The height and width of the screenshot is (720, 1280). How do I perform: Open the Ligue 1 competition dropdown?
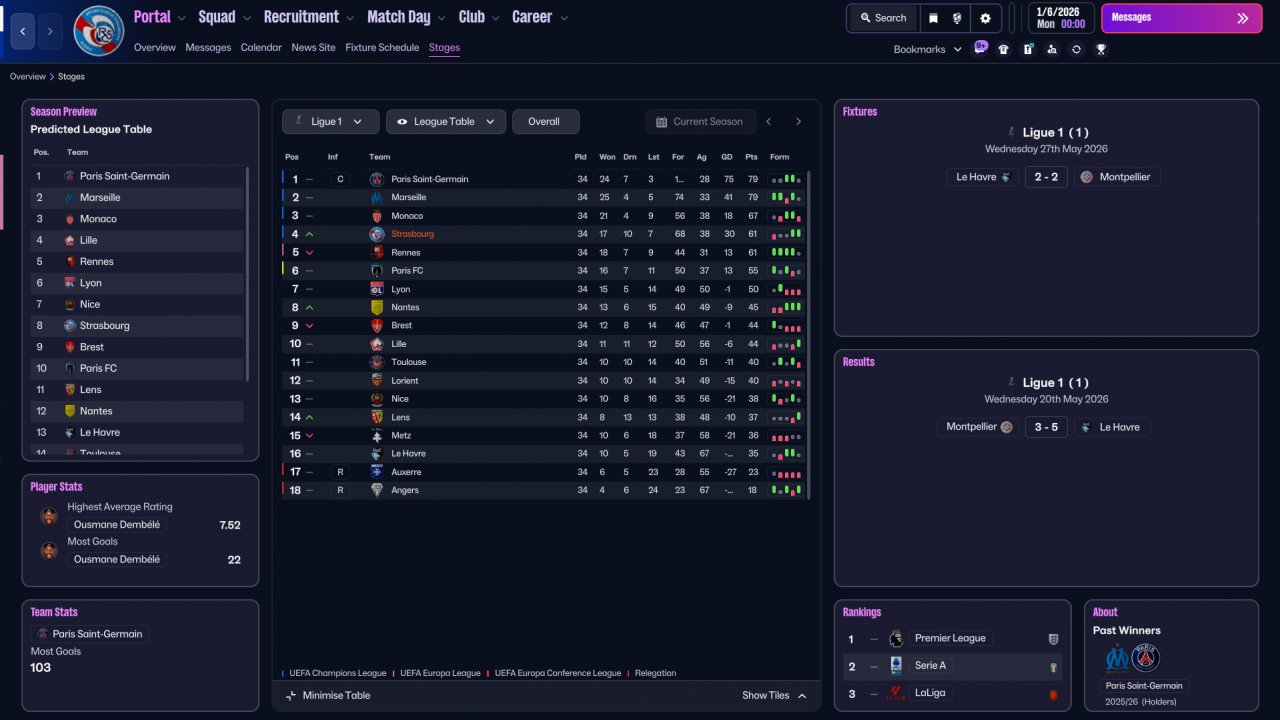coord(330,122)
